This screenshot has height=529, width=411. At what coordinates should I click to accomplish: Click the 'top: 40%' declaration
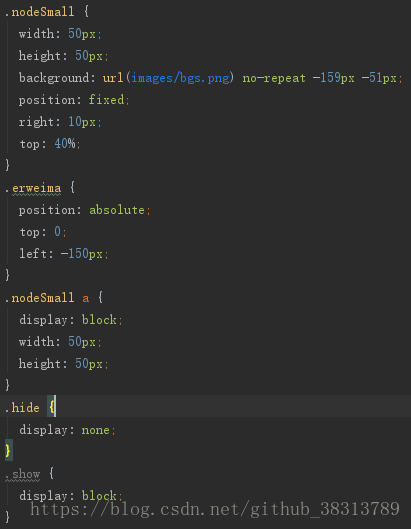tap(50, 144)
